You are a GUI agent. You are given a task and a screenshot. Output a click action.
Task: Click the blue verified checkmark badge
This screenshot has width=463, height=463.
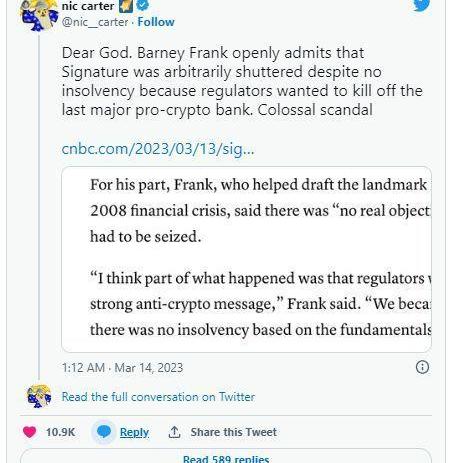coord(143,5)
